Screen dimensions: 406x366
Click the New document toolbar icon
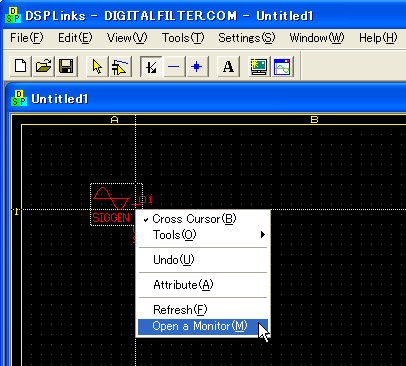click(21, 66)
